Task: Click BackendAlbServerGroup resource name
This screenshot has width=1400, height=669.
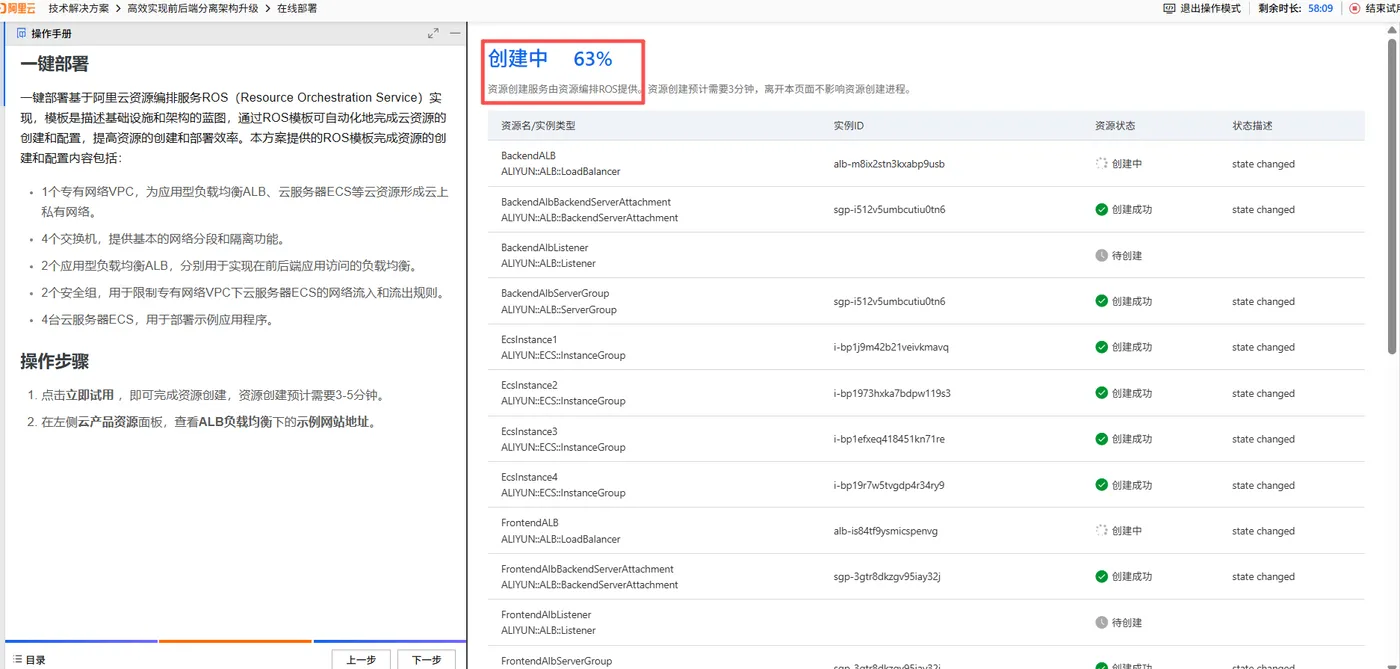Action: click(555, 293)
